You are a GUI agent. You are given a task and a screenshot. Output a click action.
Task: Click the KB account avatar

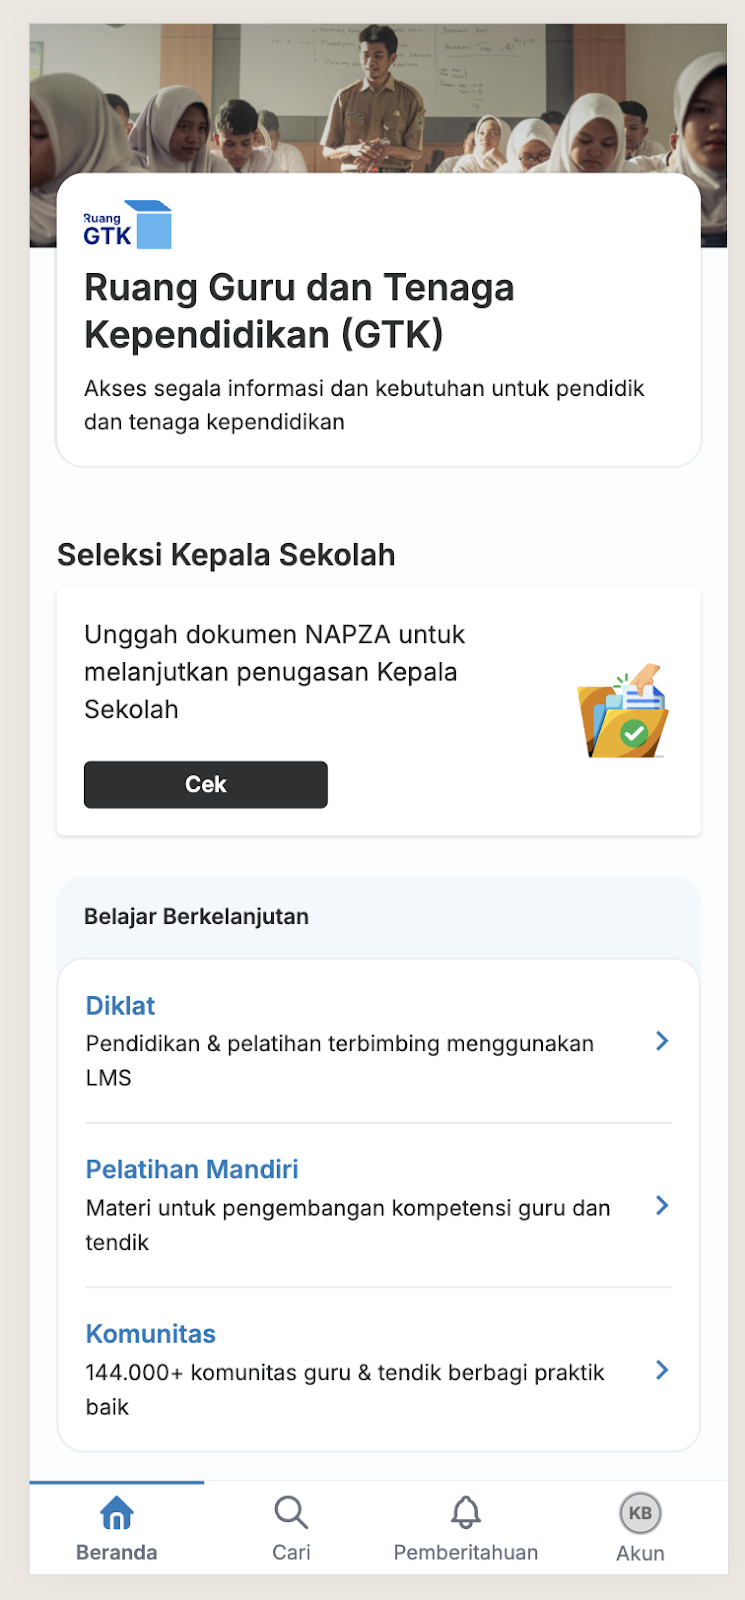click(x=640, y=1513)
